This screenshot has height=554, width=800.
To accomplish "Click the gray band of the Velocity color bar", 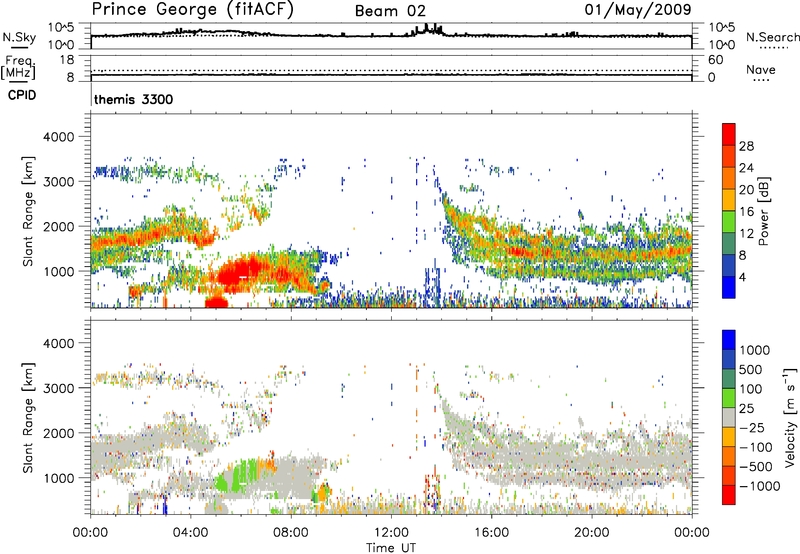I will 729,417.
